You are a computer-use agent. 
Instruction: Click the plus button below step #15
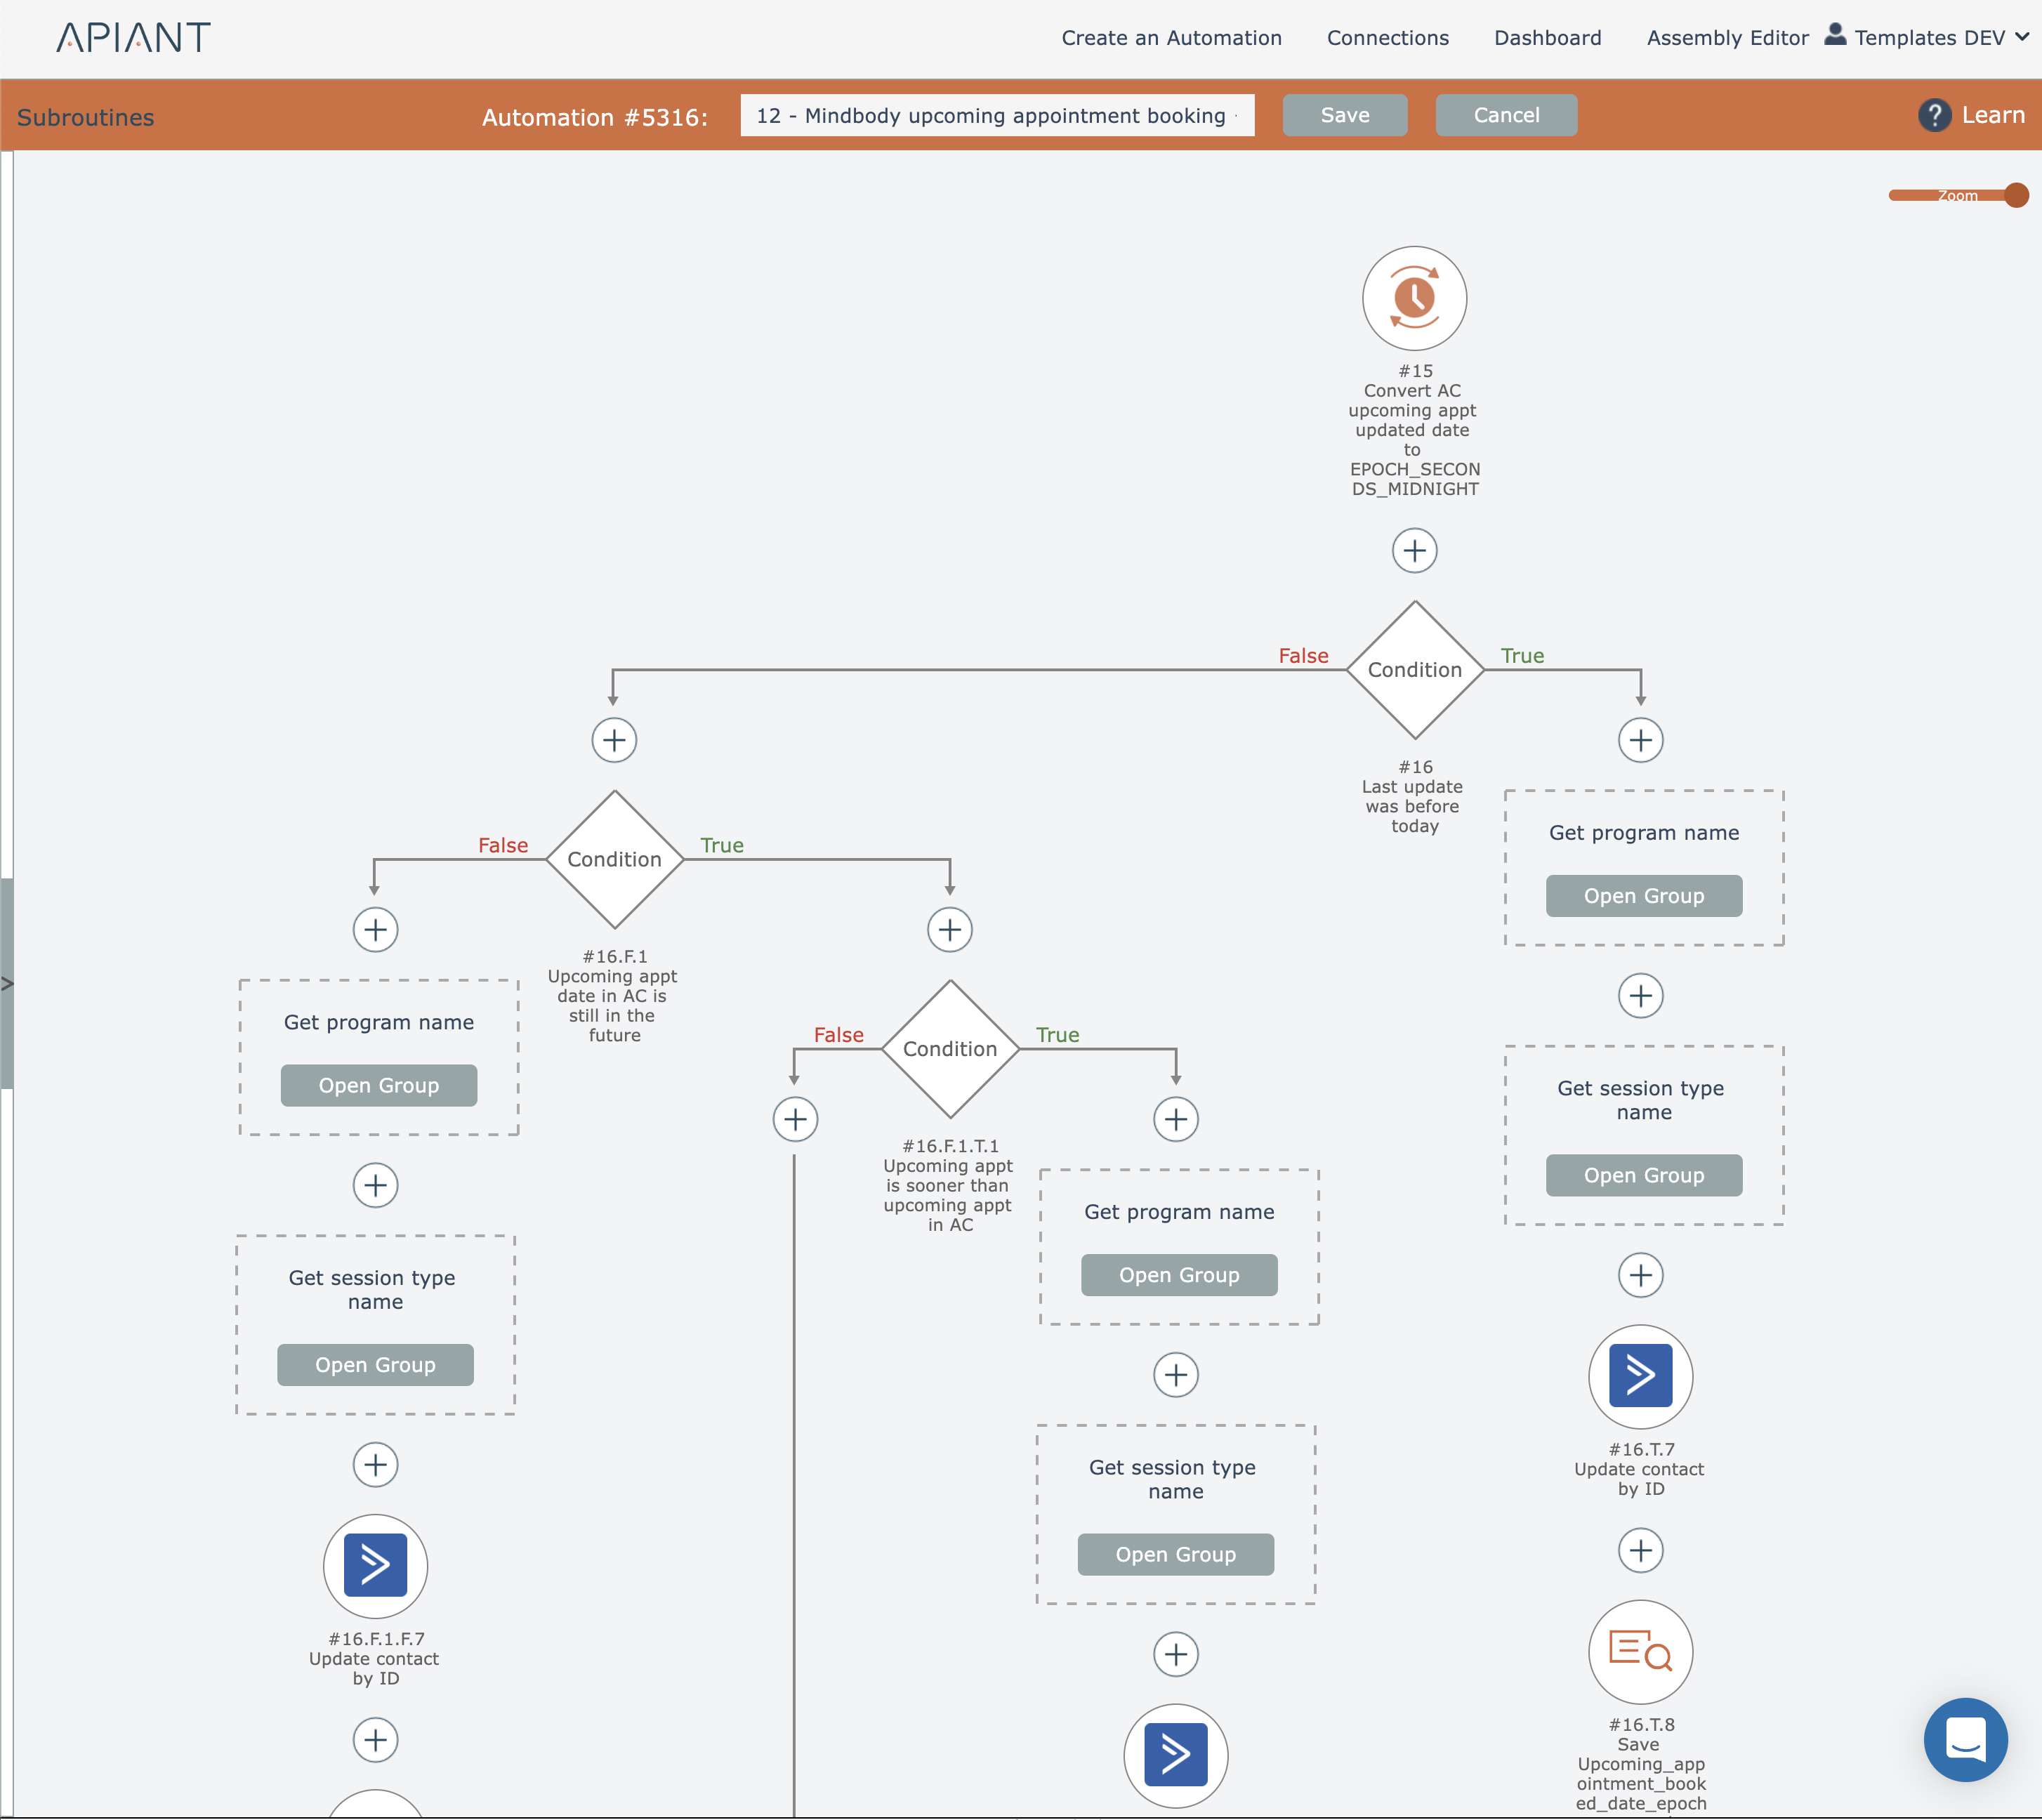[x=1414, y=550]
